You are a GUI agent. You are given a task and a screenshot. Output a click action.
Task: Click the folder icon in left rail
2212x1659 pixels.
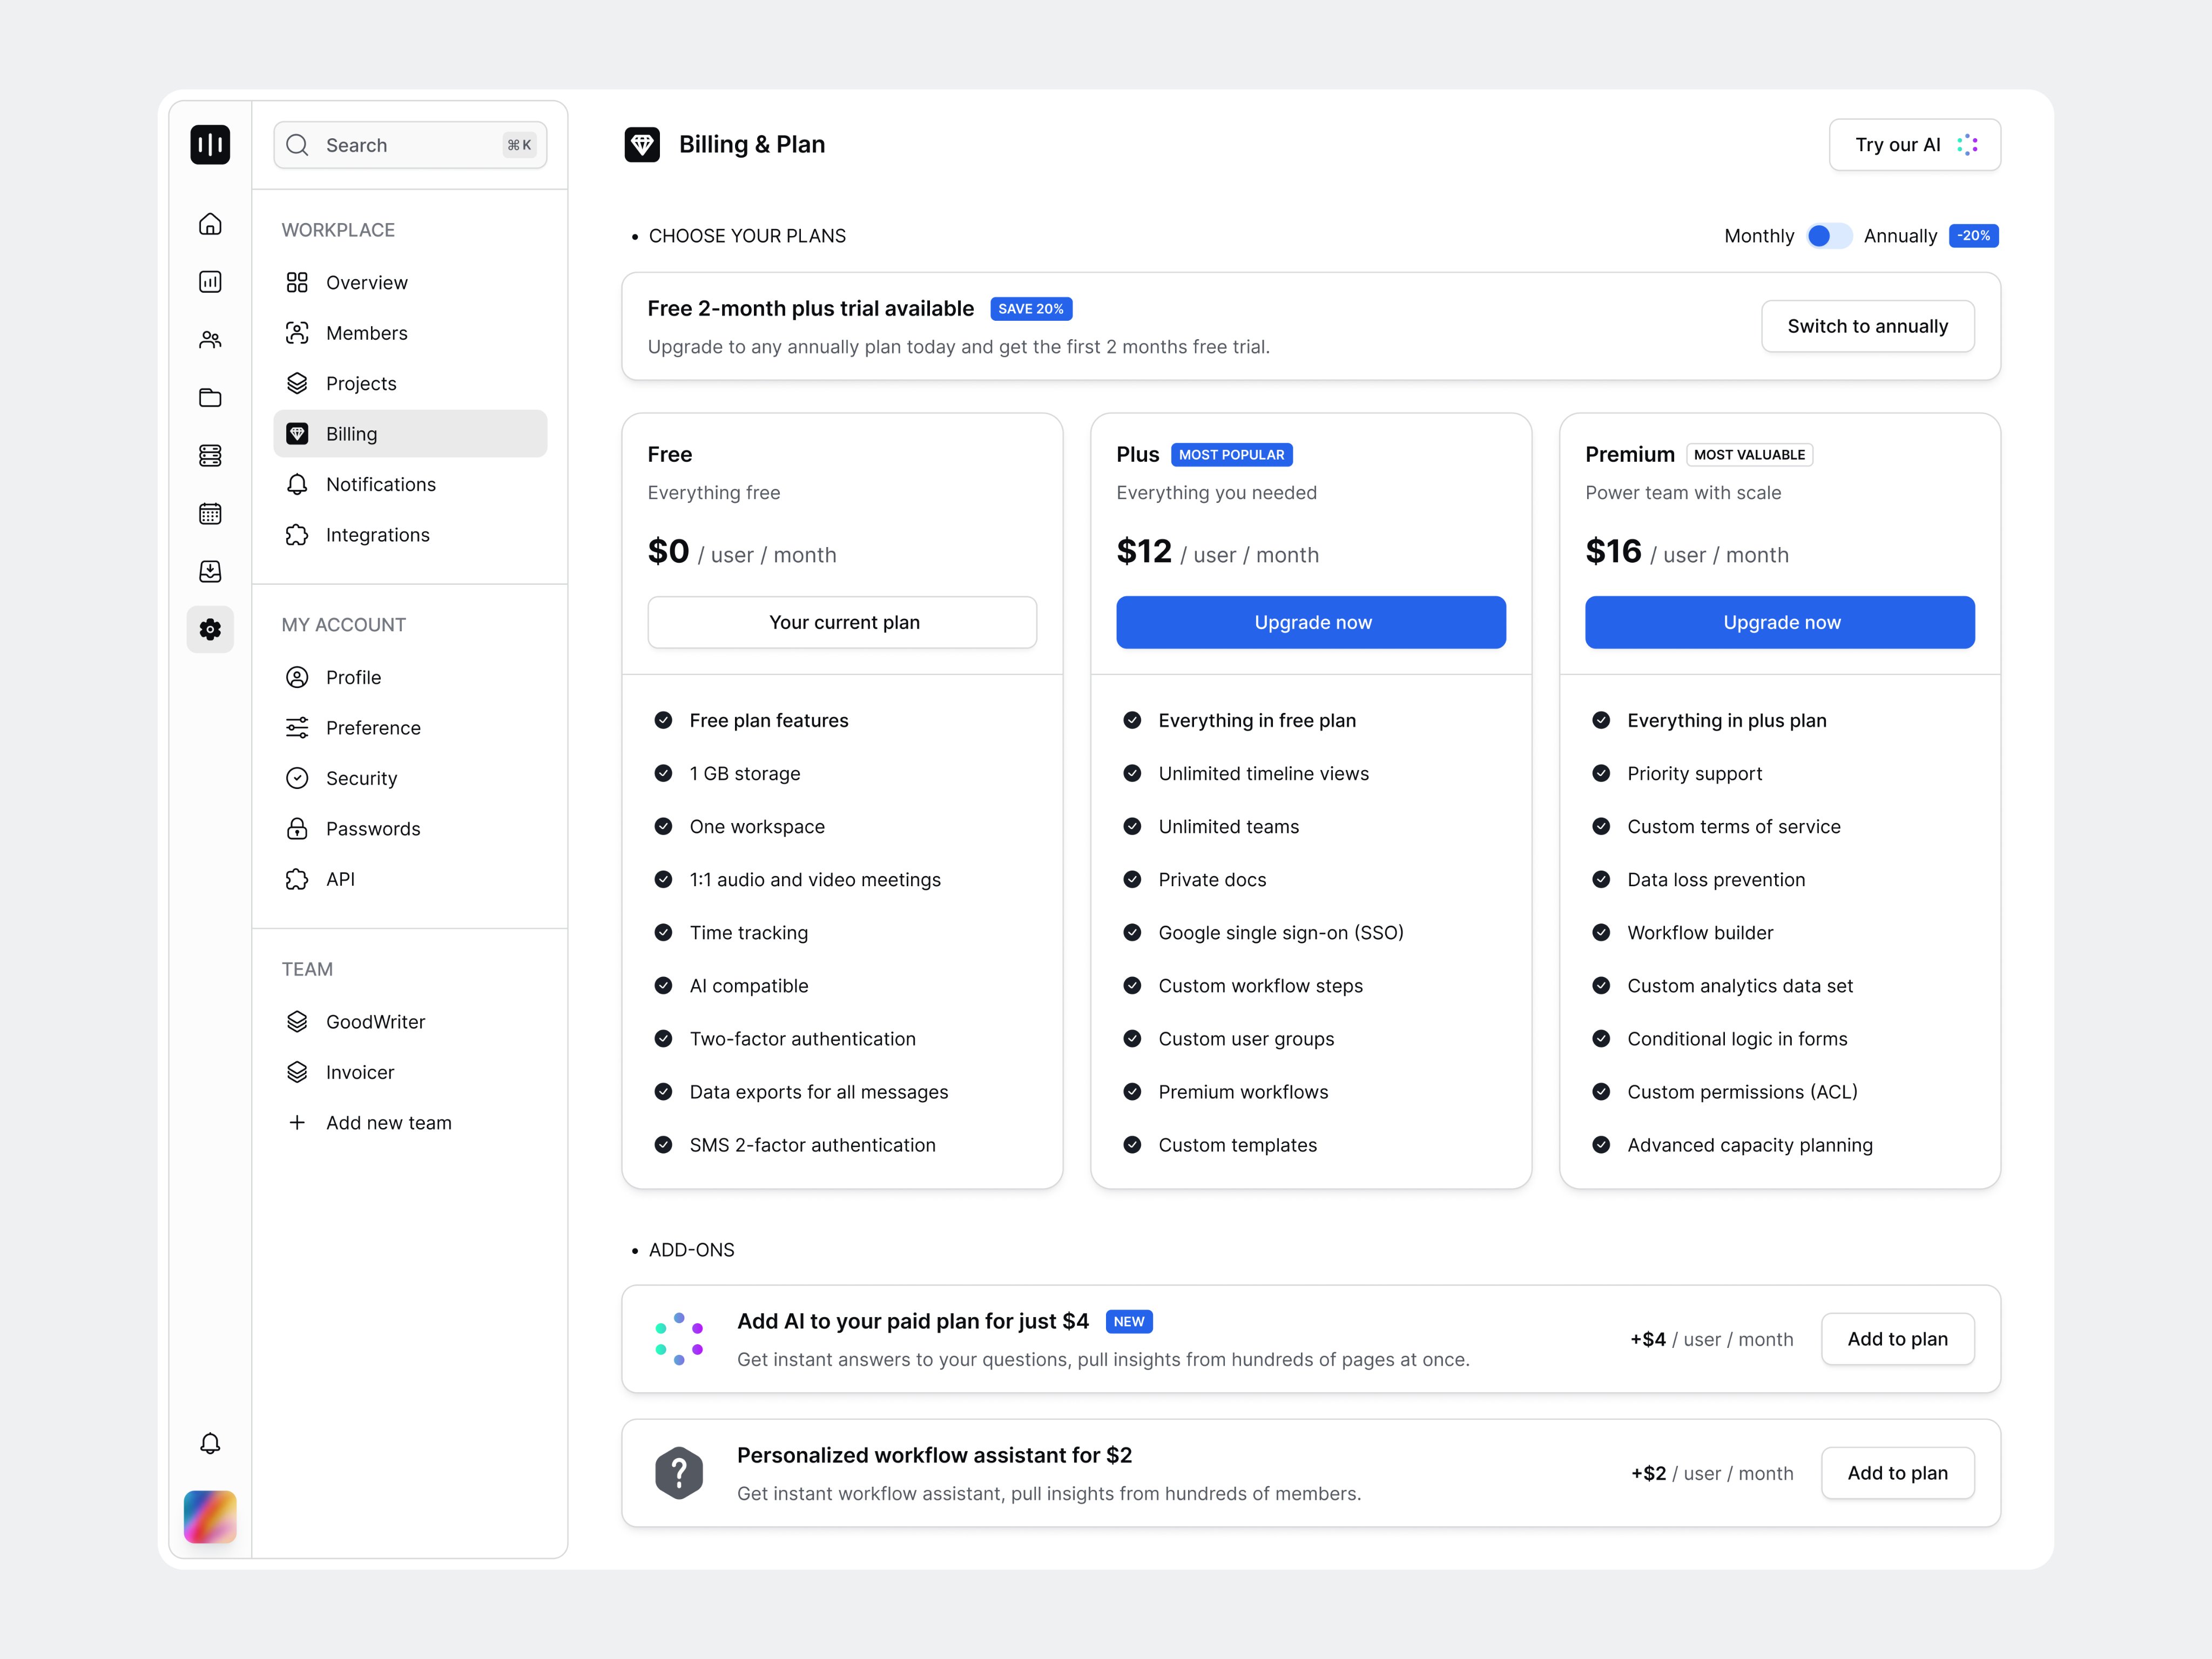210,398
